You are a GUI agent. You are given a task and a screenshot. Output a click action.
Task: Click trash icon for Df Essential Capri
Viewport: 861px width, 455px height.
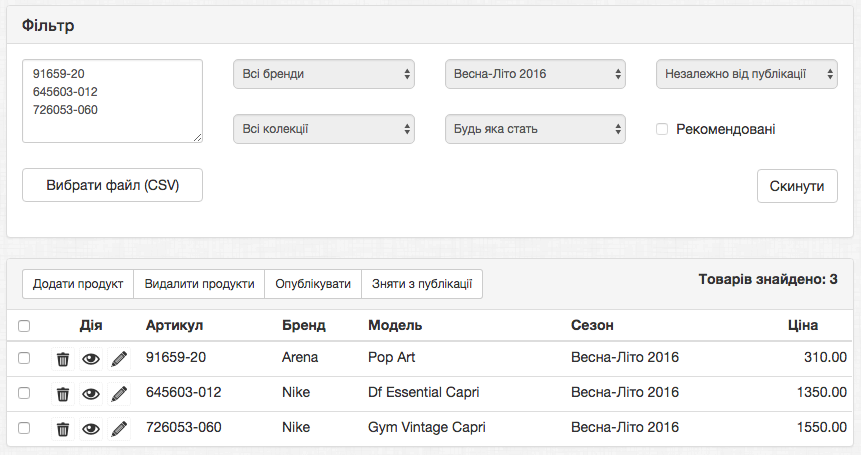(62, 393)
